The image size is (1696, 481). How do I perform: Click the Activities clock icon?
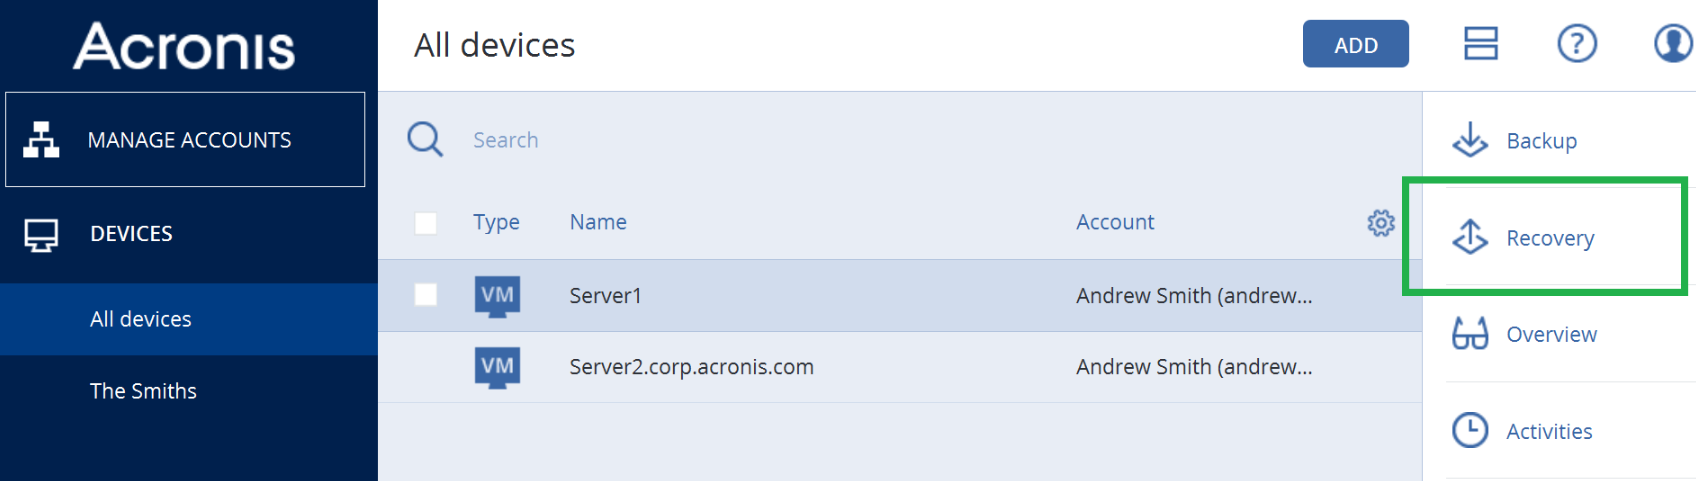tap(1470, 430)
